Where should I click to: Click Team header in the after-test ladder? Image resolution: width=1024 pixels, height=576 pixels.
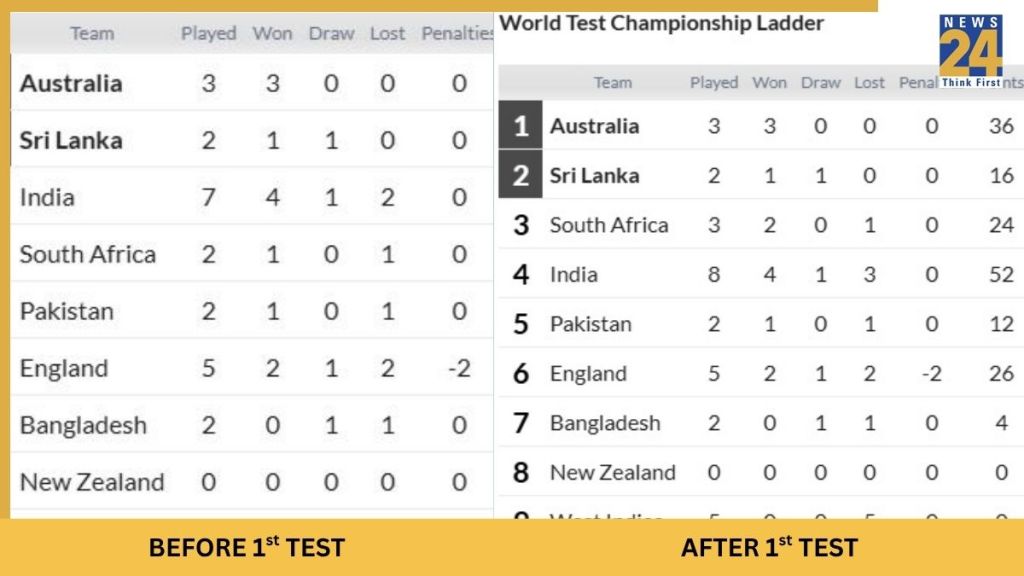612,83
